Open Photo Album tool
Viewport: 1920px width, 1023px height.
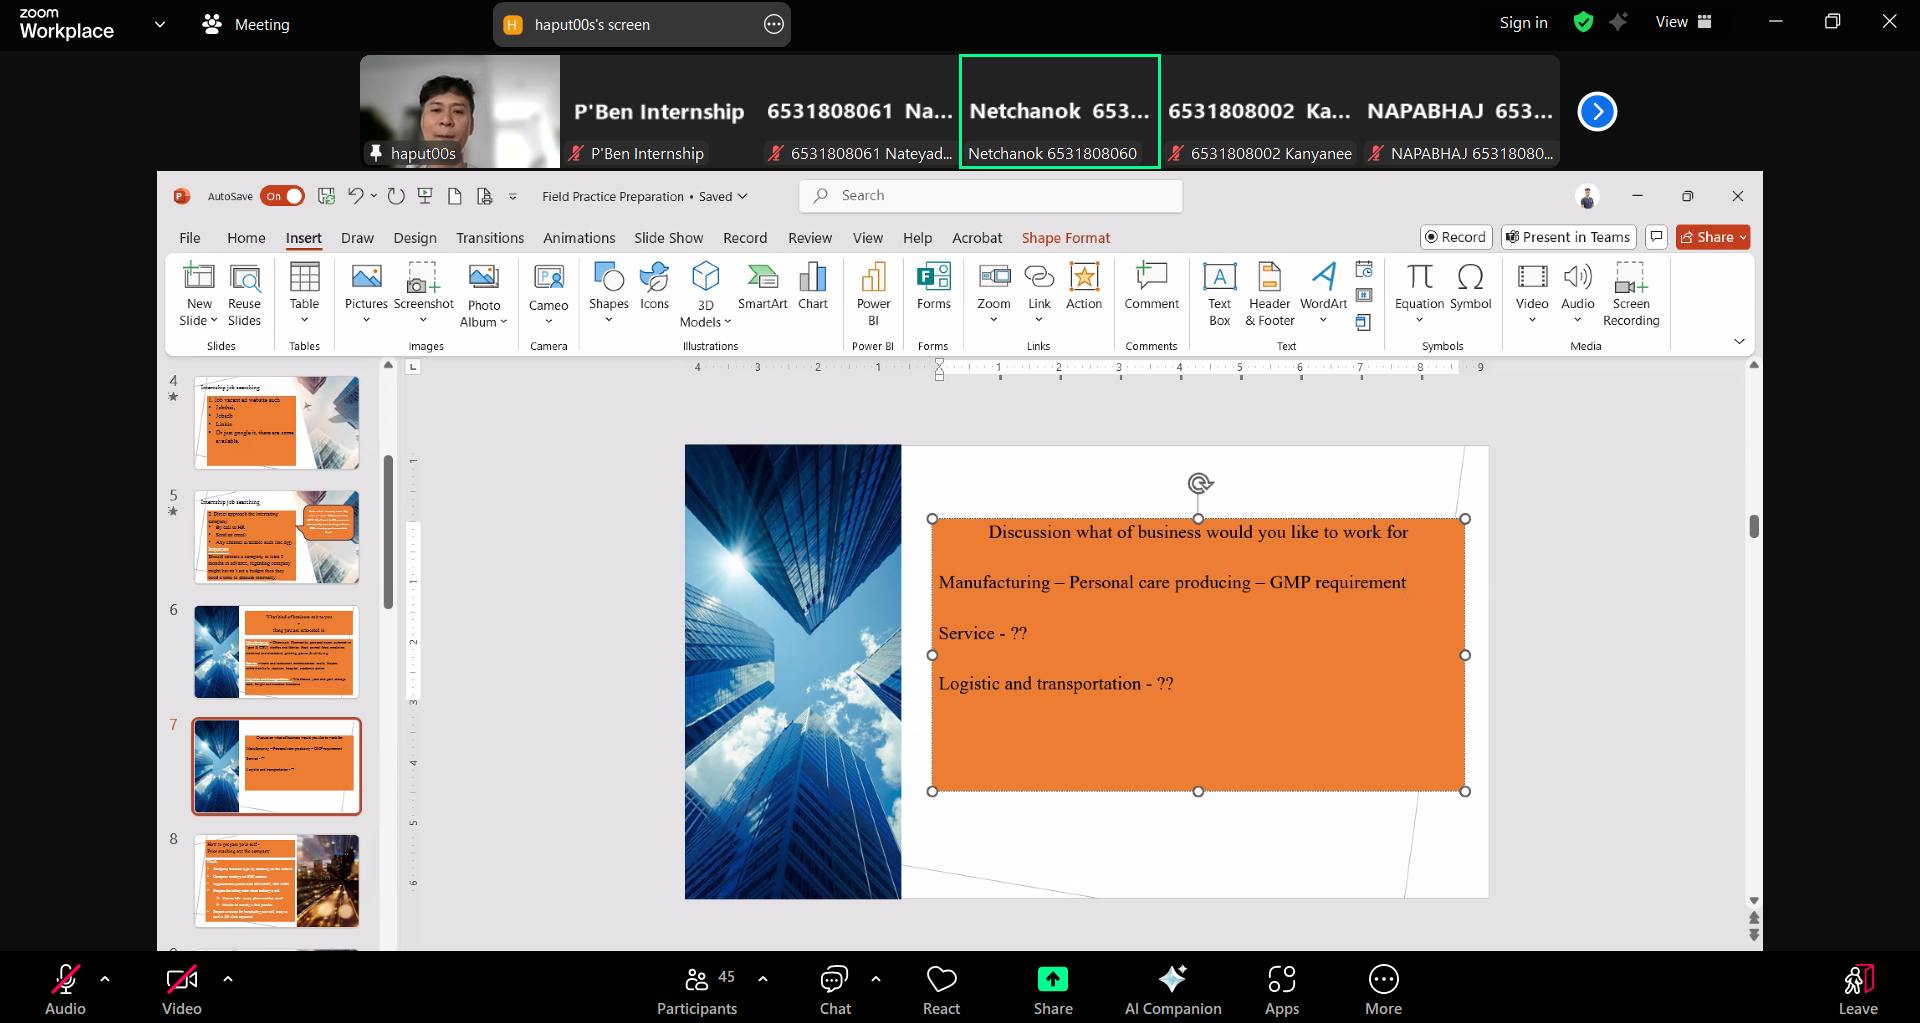pyautogui.click(x=484, y=295)
